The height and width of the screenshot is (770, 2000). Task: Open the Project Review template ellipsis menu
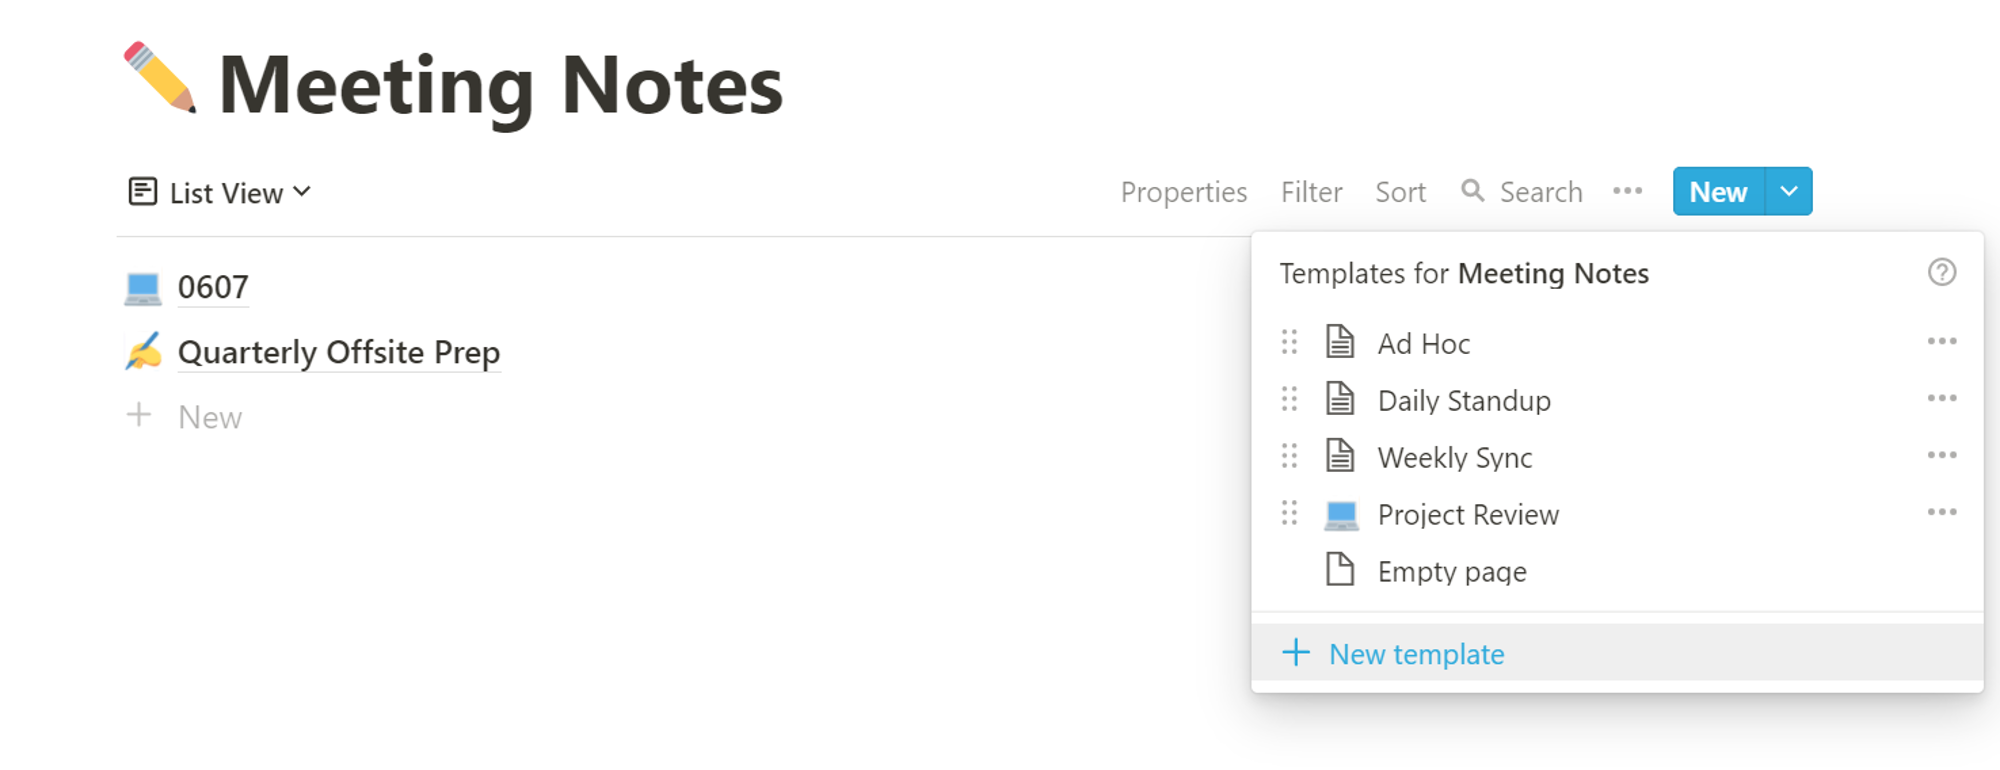pos(1941,513)
